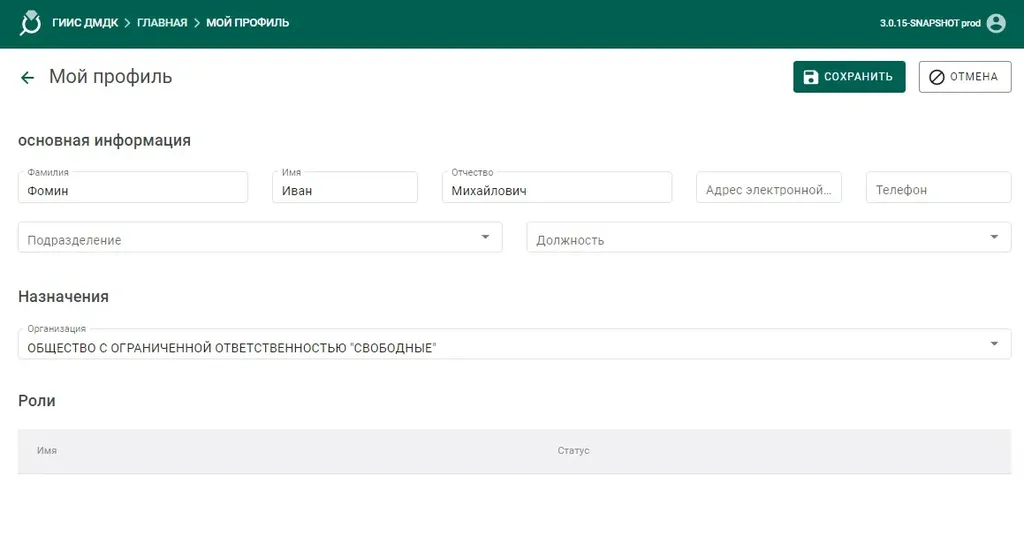1024x551 pixels.
Task: Click the ГИИС ДМДК ring logo icon
Action: click(31, 22)
